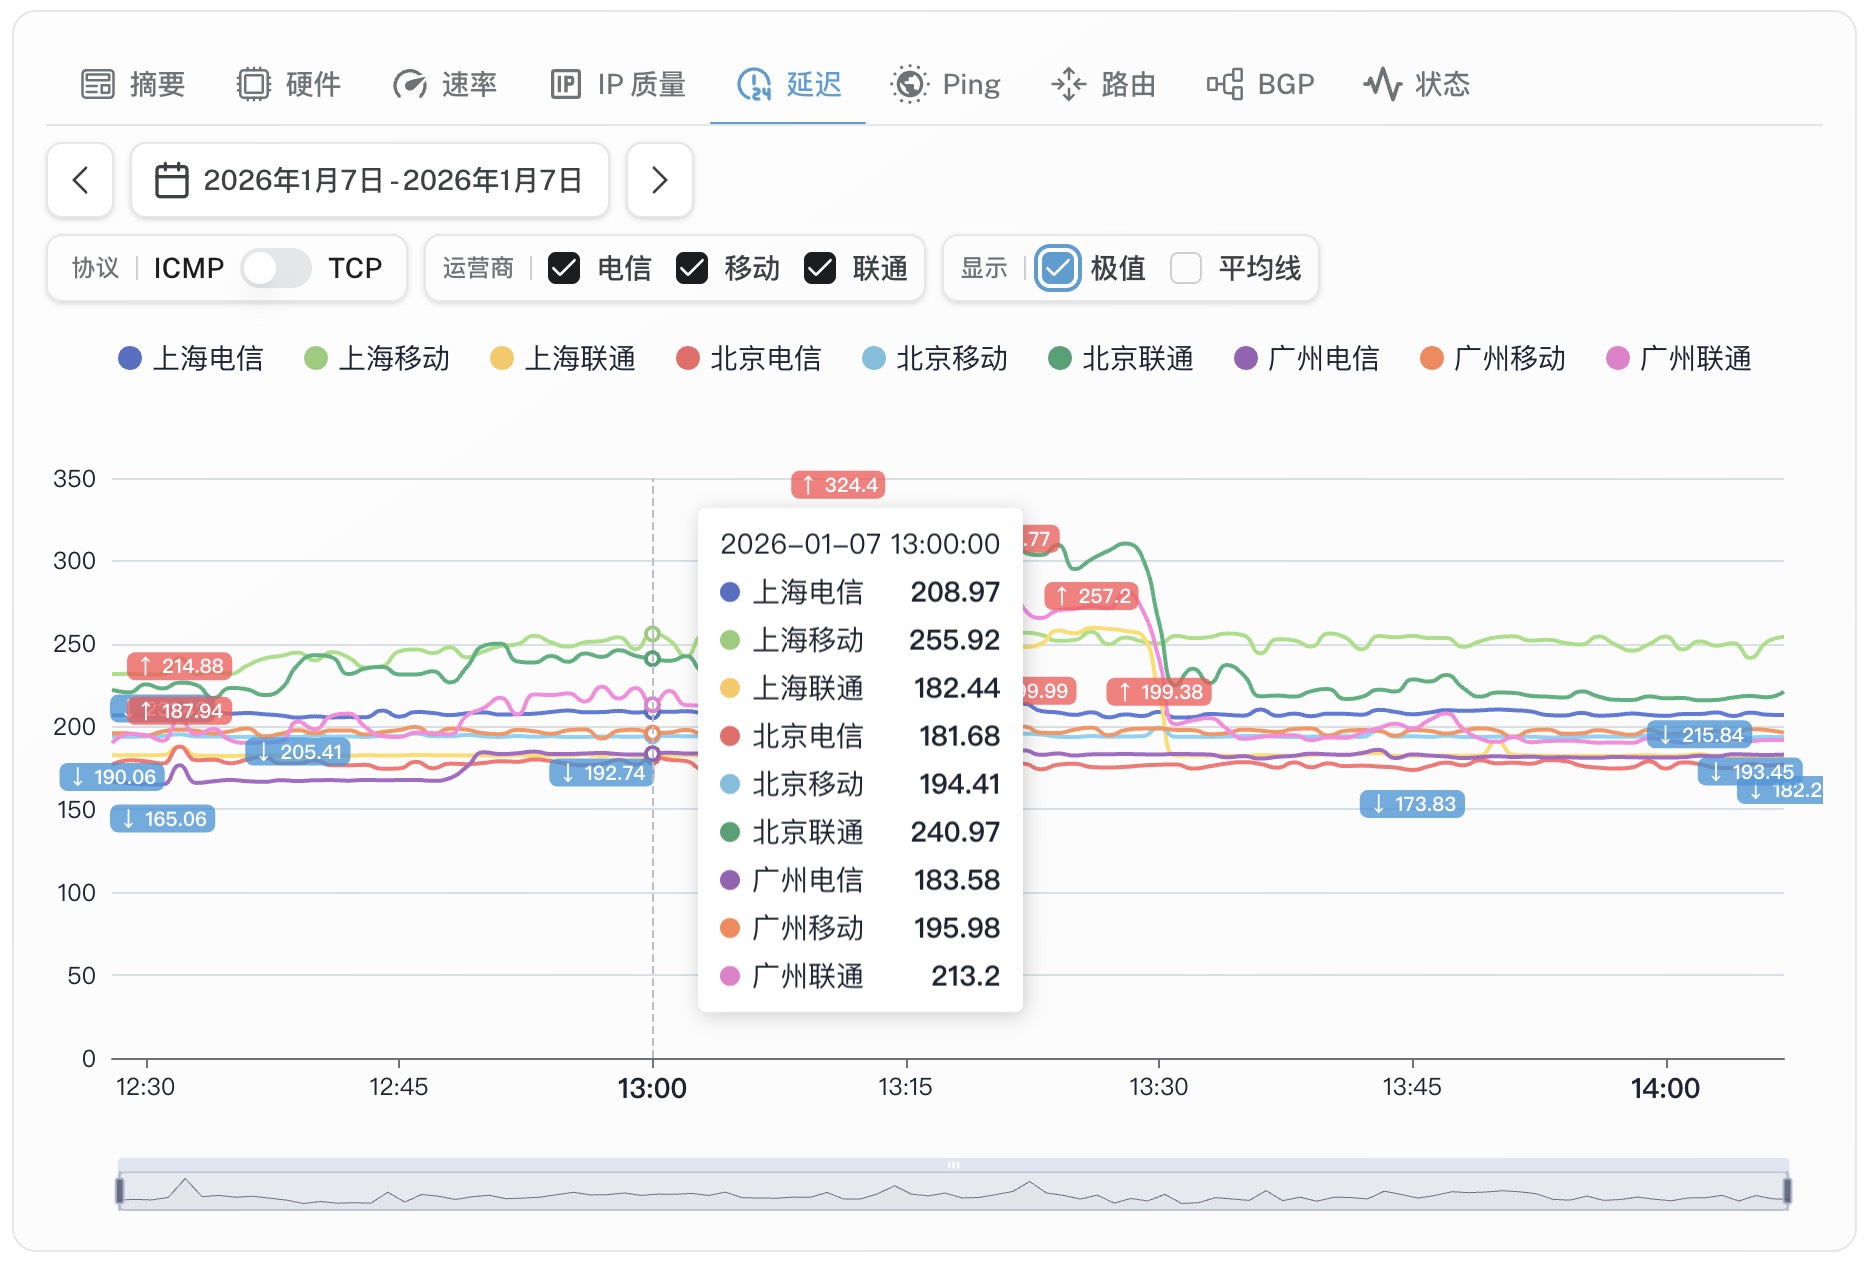Click the 14:00 x-axis label

pyautogui.click(x=1665, y=1088)
